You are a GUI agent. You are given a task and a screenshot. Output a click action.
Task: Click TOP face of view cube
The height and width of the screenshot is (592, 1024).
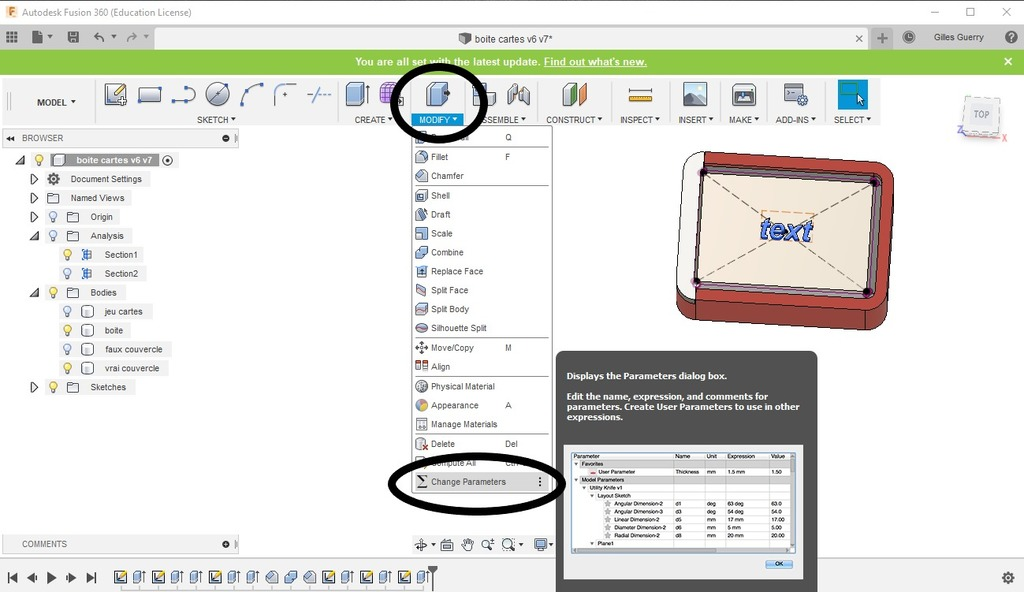coord(981,114)
